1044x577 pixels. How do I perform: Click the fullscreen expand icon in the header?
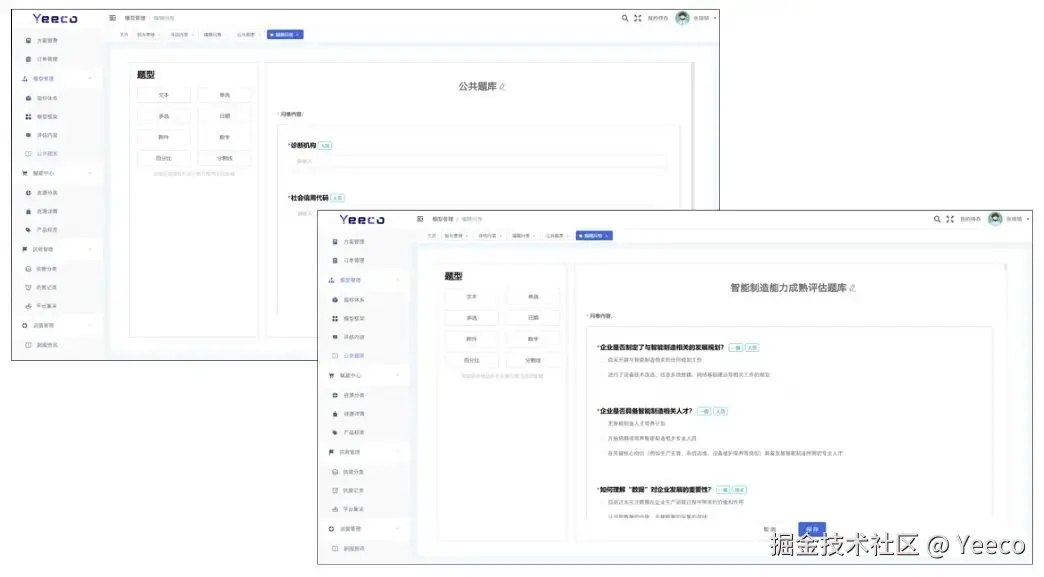[950, 219]
